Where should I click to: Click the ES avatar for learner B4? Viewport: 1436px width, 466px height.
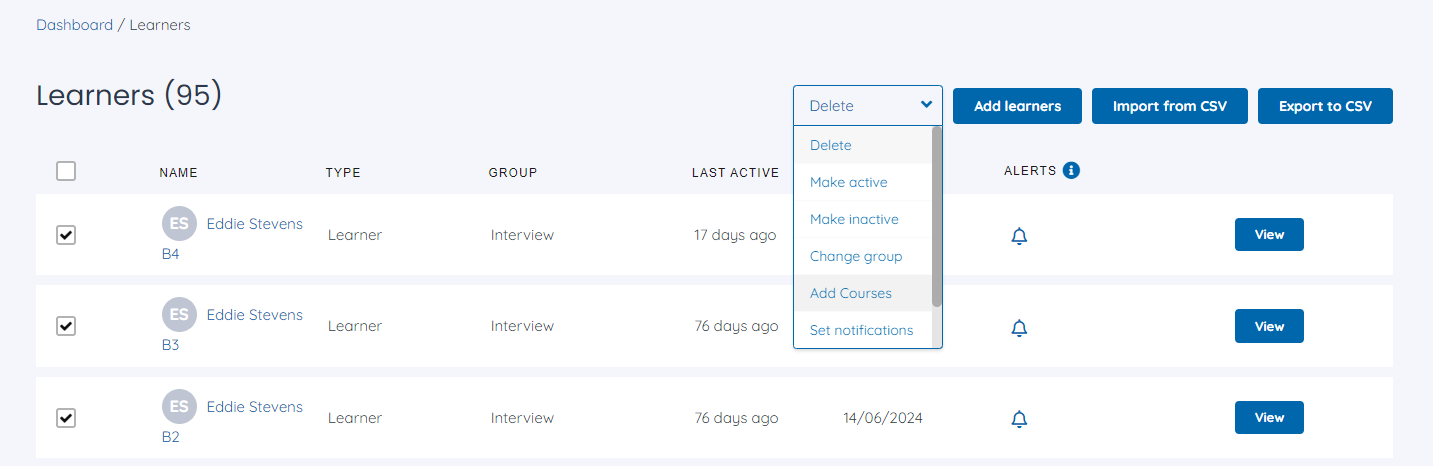[179, 224]
